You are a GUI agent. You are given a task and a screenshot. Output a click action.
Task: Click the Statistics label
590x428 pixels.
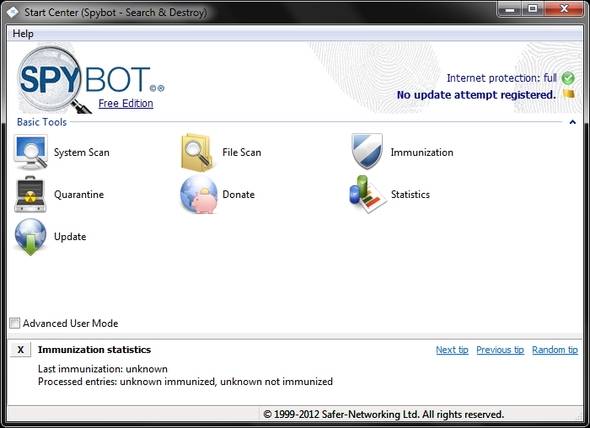(x=410, y=195)
